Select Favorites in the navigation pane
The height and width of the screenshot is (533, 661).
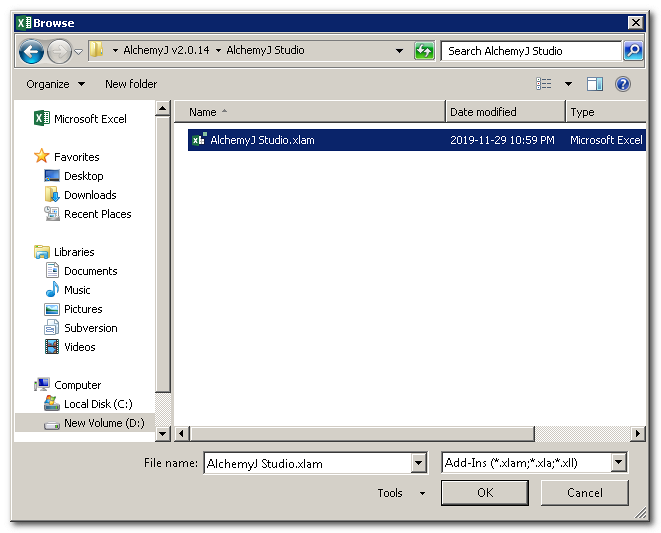pos(77,157)
